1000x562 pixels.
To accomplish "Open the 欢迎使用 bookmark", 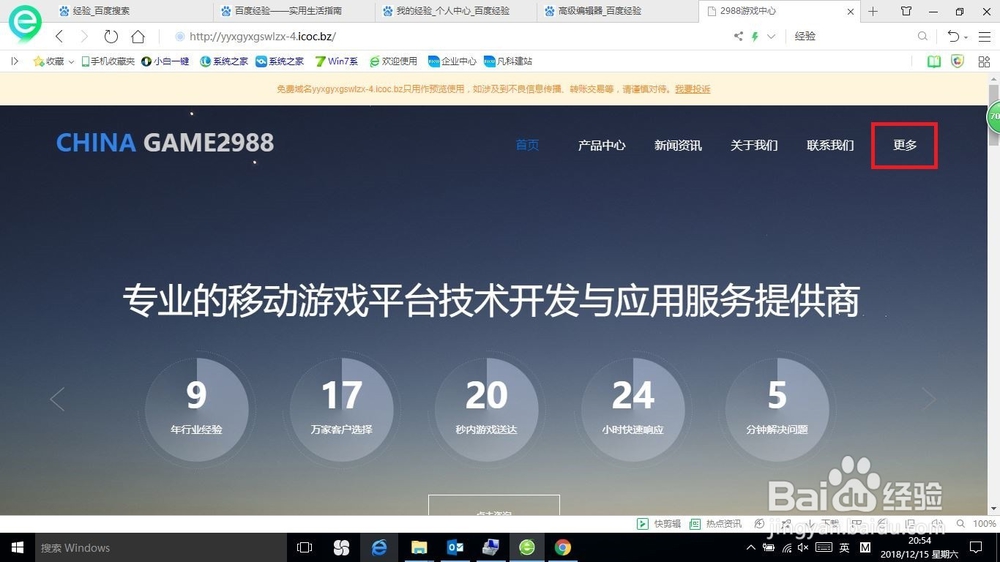I will coord(393,61).
